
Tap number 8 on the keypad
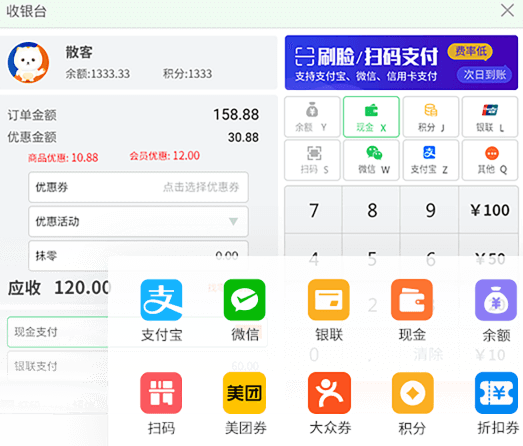pyautogui.click(x=372, y=210)
